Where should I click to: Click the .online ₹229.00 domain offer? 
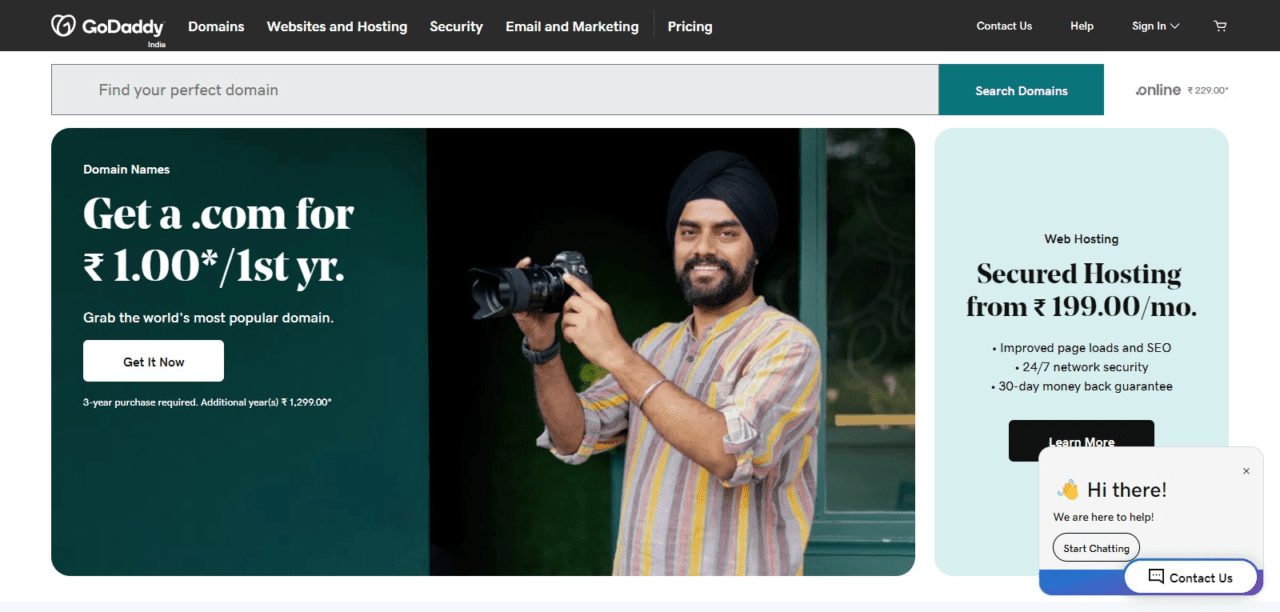(x=1182, y=90)
